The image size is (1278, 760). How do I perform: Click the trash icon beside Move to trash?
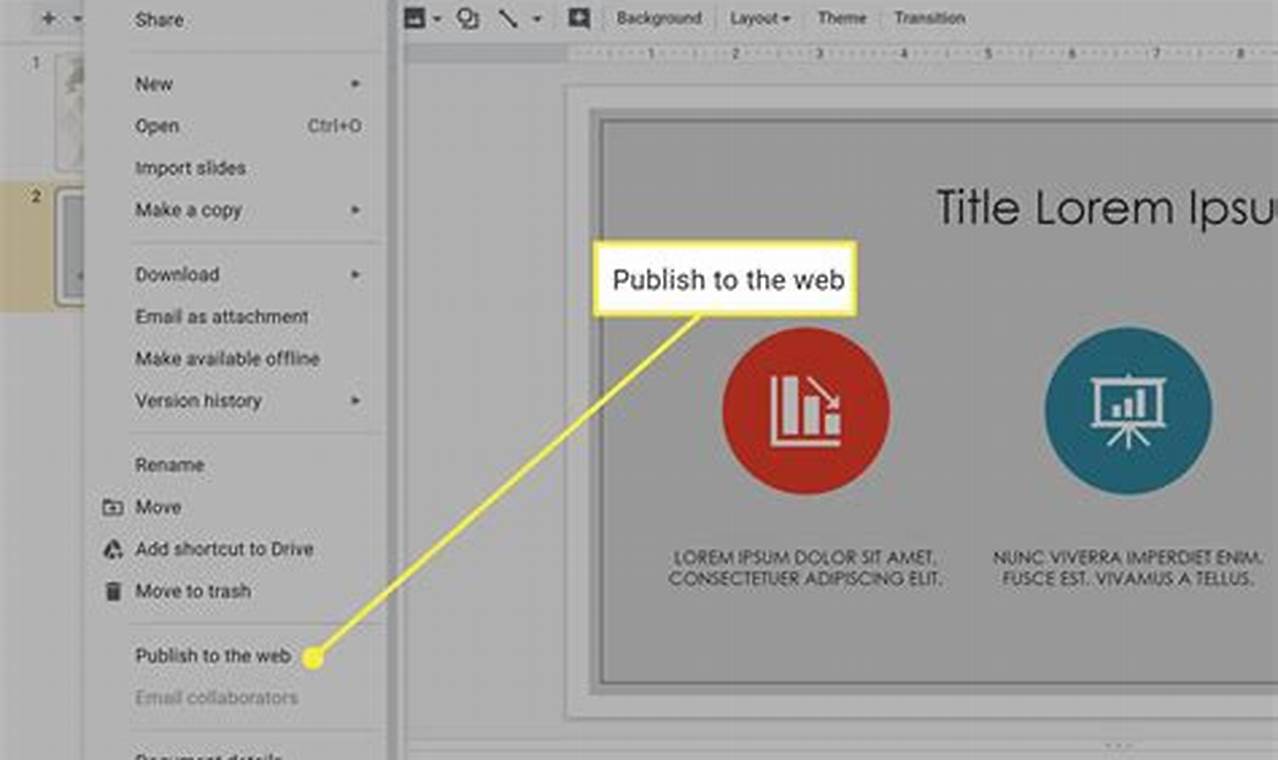[111, 591]
